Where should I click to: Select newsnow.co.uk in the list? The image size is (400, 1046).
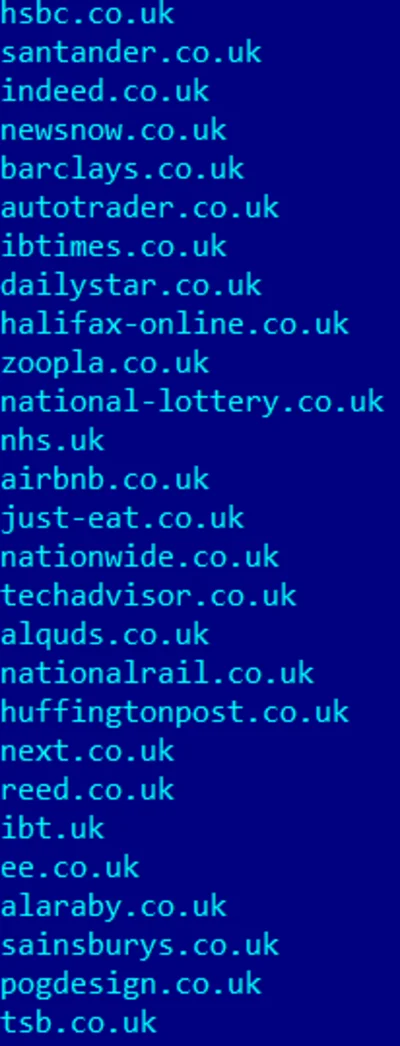[113, 130]
